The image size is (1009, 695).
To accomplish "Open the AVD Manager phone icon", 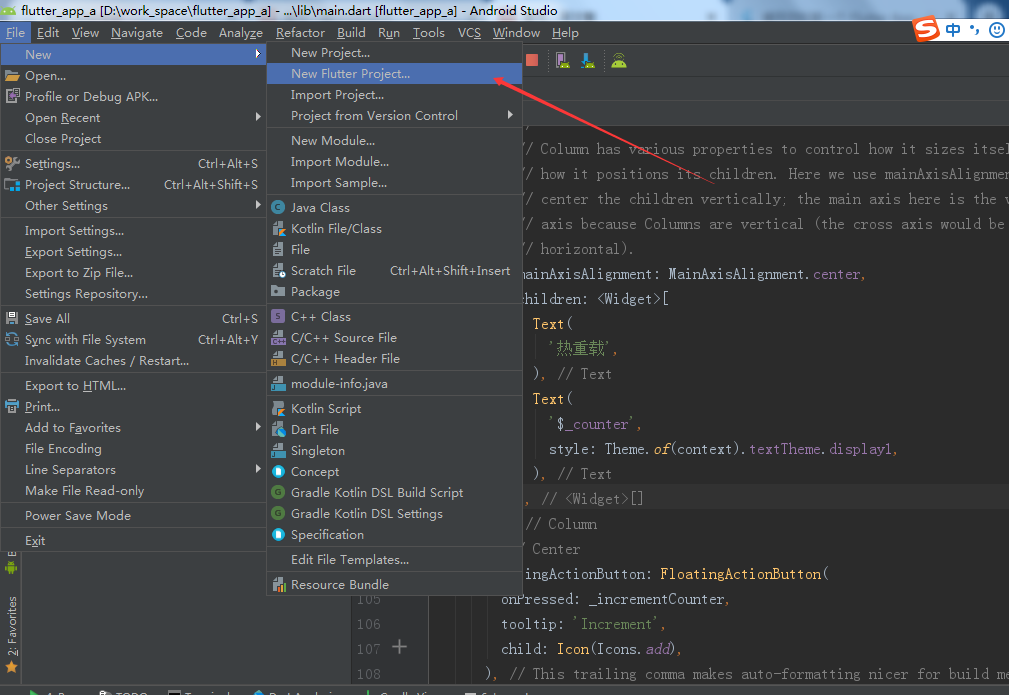I will click(x=562, y=60).
